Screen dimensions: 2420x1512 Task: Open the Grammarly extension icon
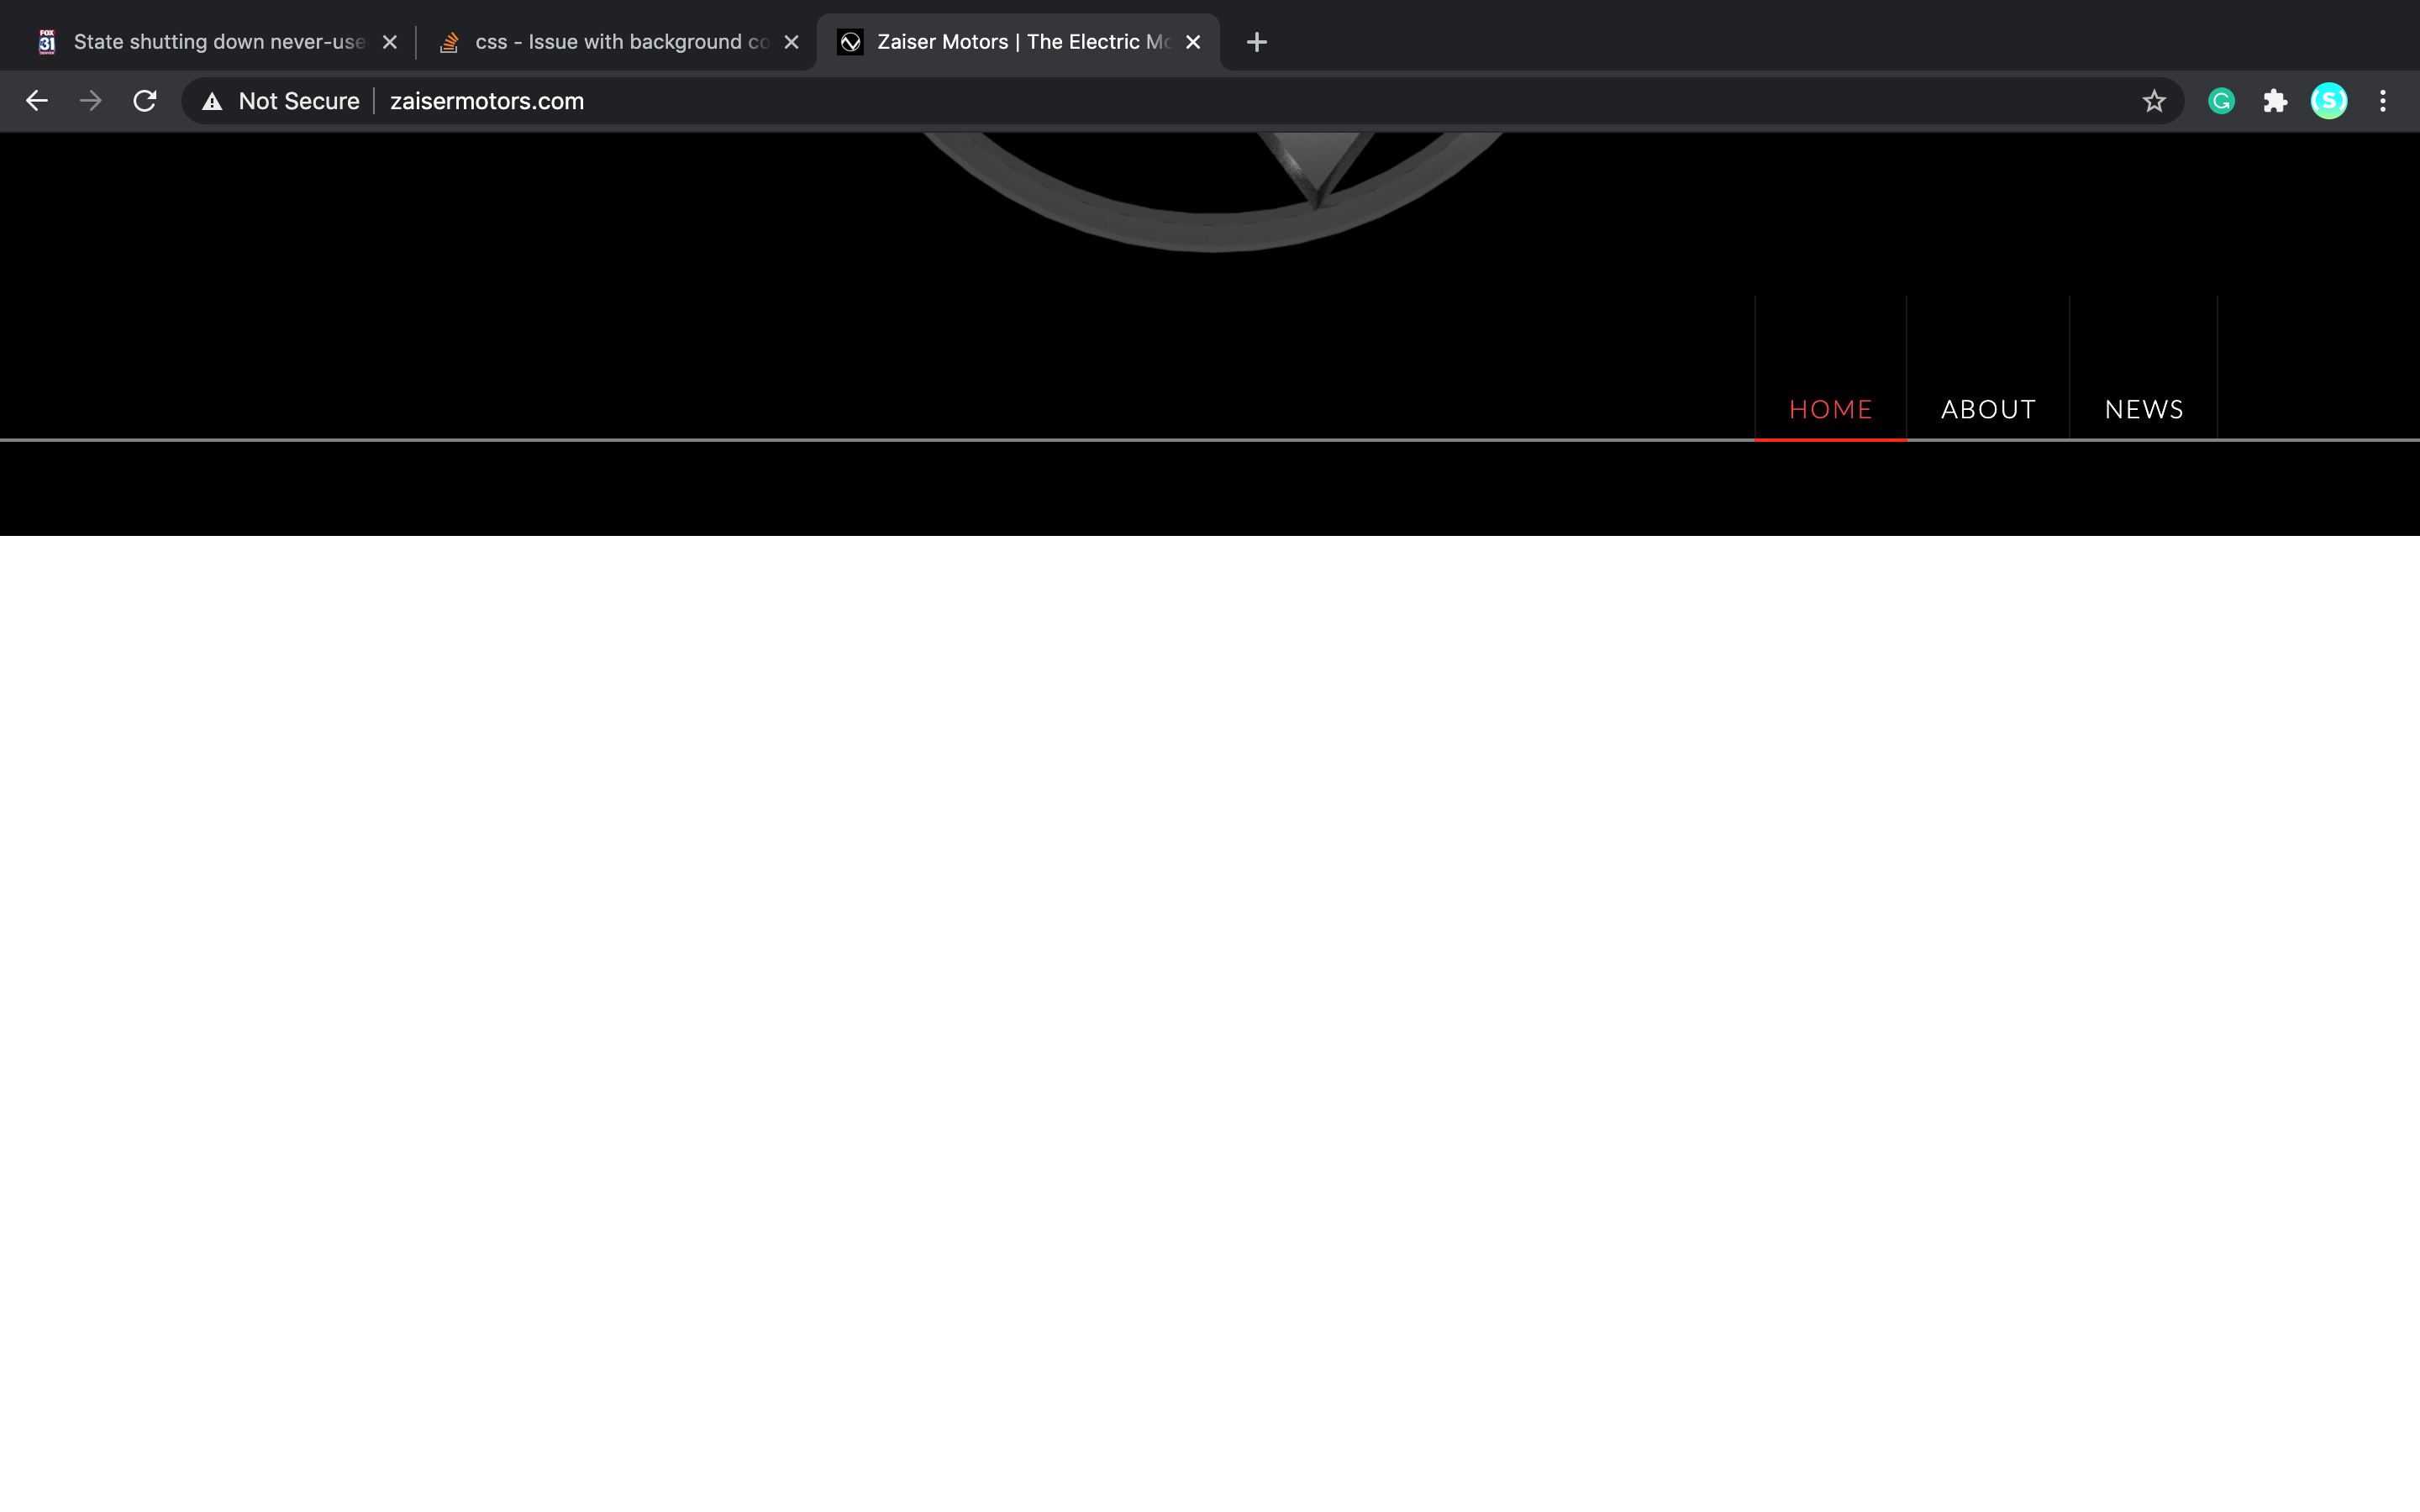(2221, 101)
